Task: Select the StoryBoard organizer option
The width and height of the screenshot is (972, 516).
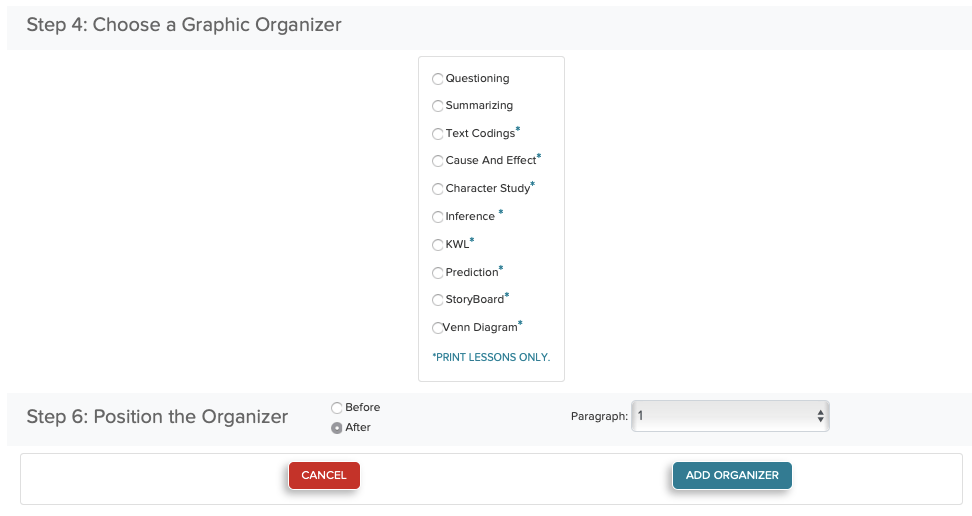Action: click(x=438, y=300)
